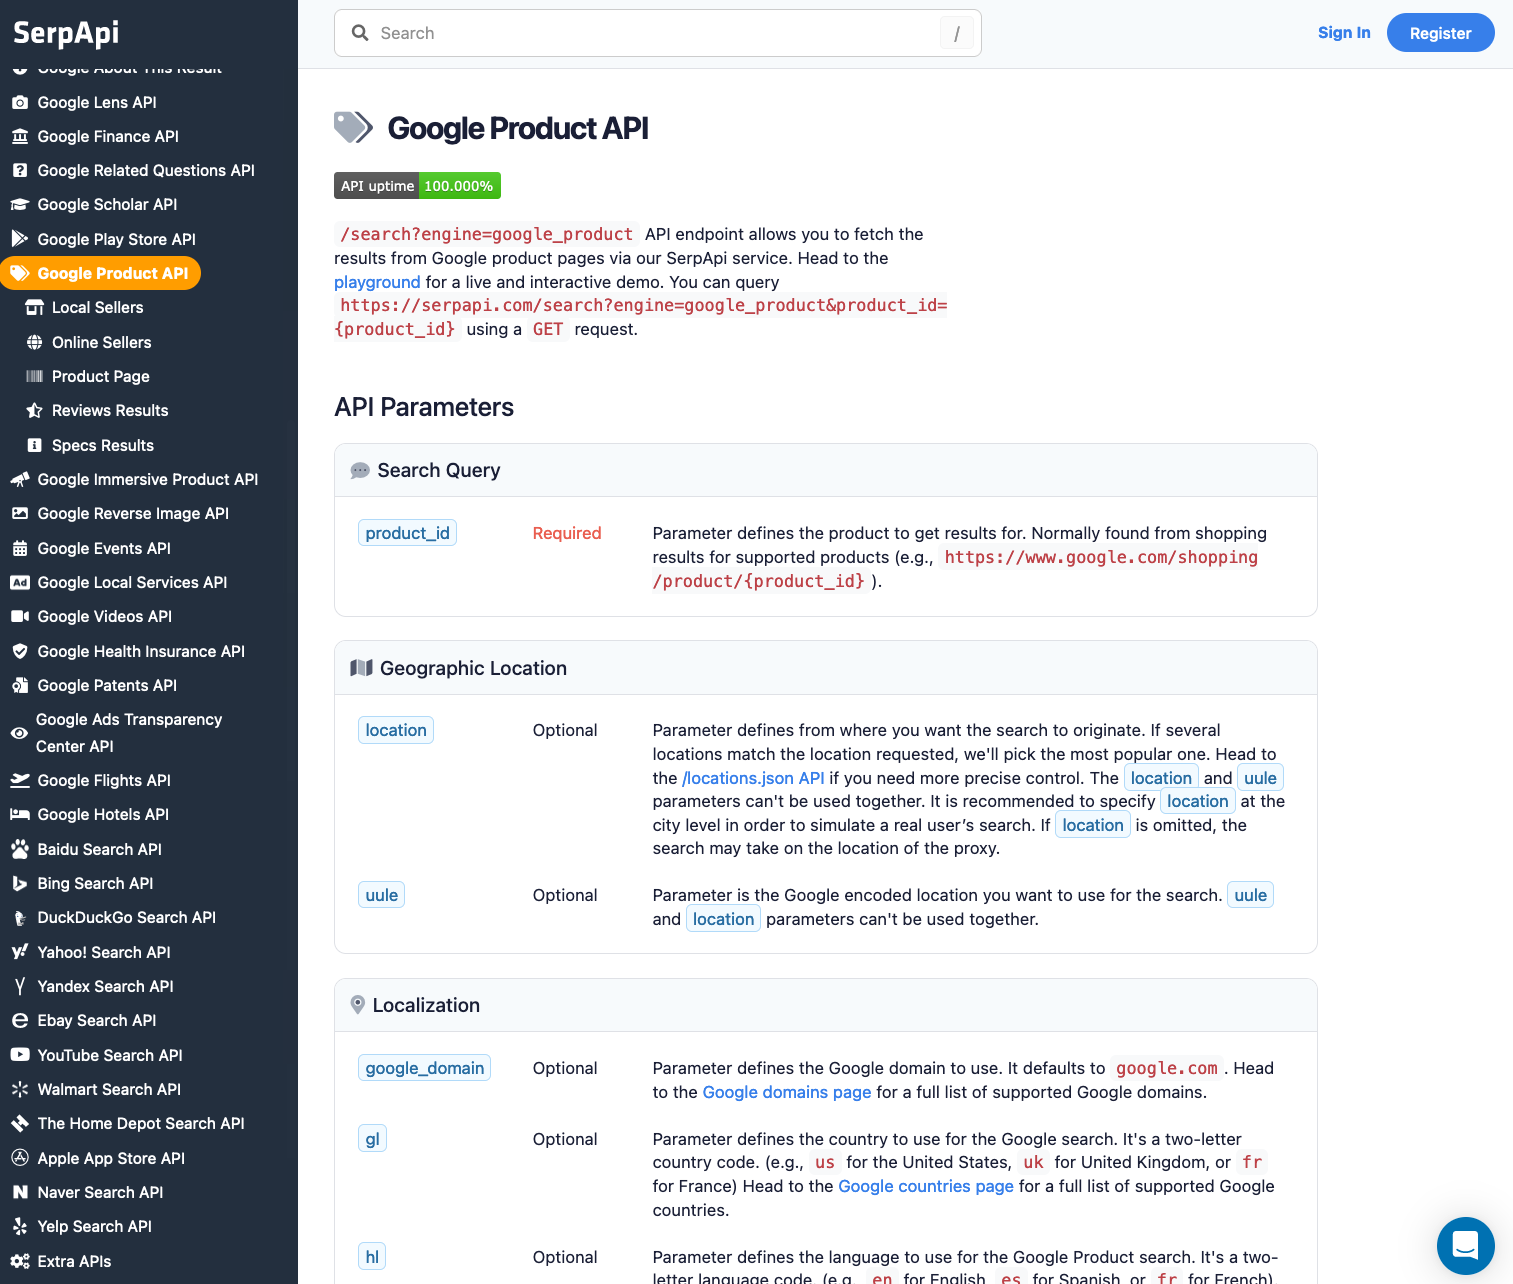Open the Google domains page link
1513x1284 pixels.
(787, 1092)
